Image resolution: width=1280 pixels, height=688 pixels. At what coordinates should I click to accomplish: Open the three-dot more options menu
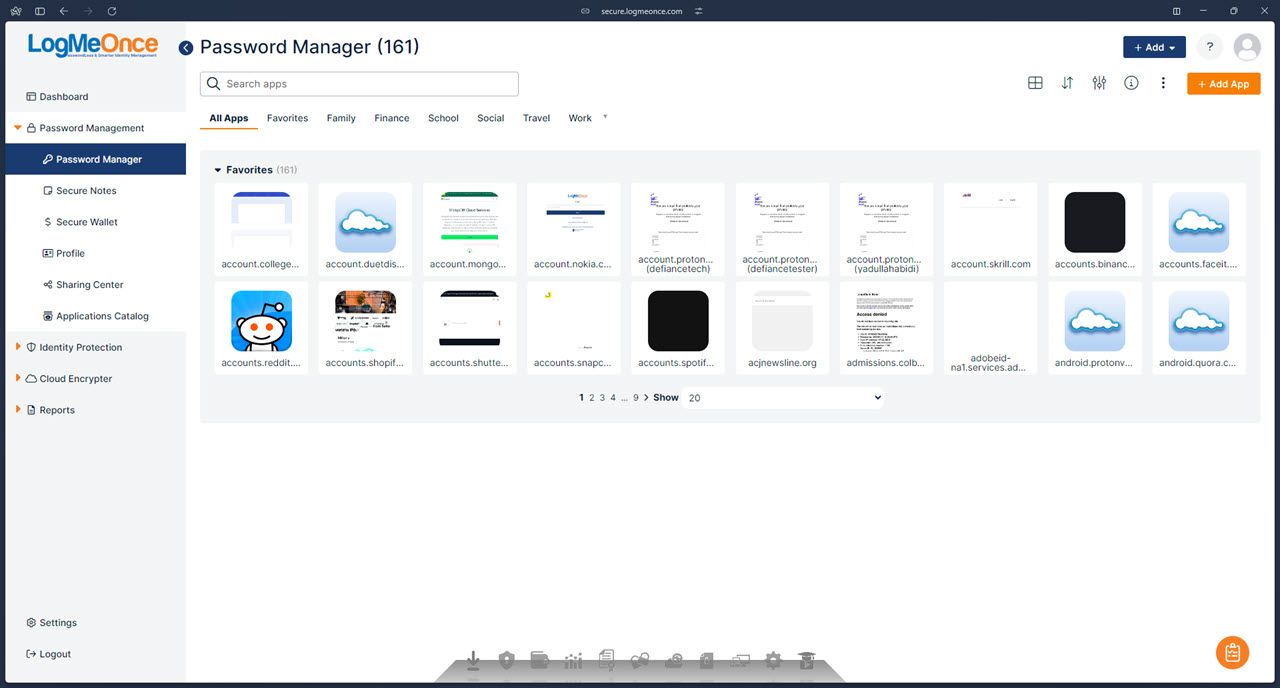coord(1163,83)
